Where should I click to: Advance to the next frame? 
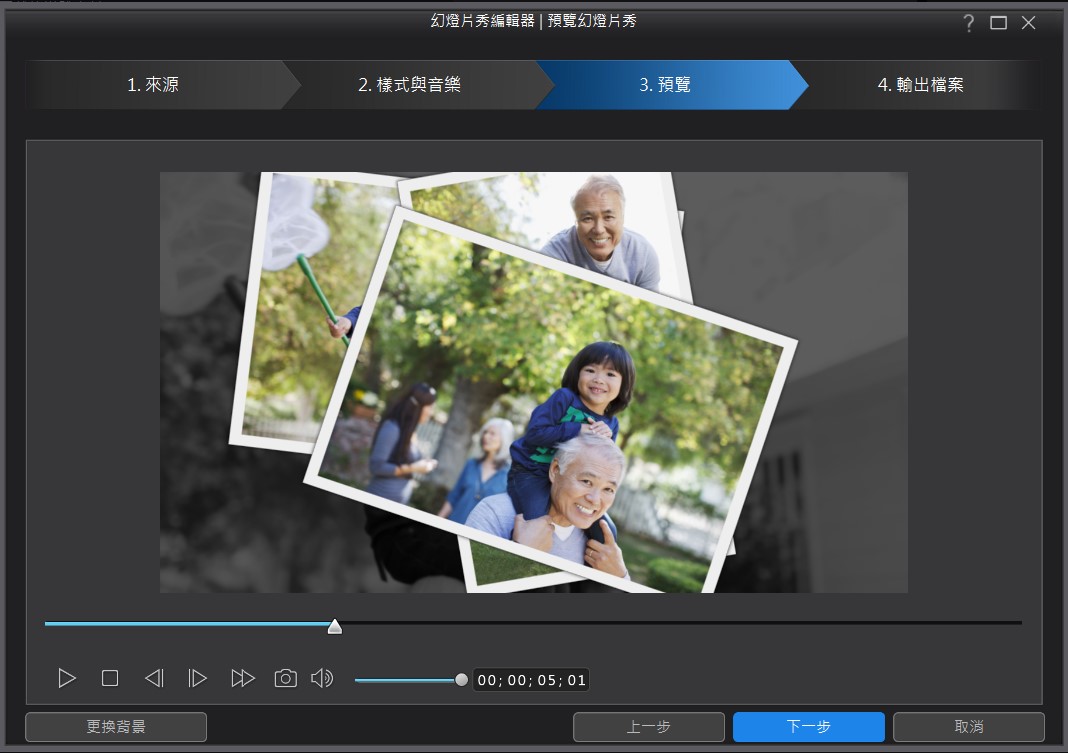click(198, 679)
